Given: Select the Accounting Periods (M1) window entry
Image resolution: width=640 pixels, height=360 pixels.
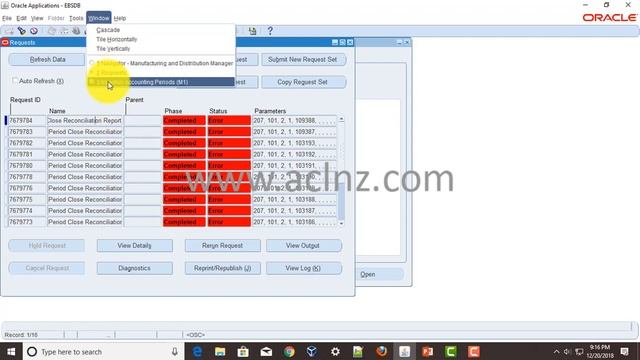Looking at the screenshot, I should click(x=161, y=82).
